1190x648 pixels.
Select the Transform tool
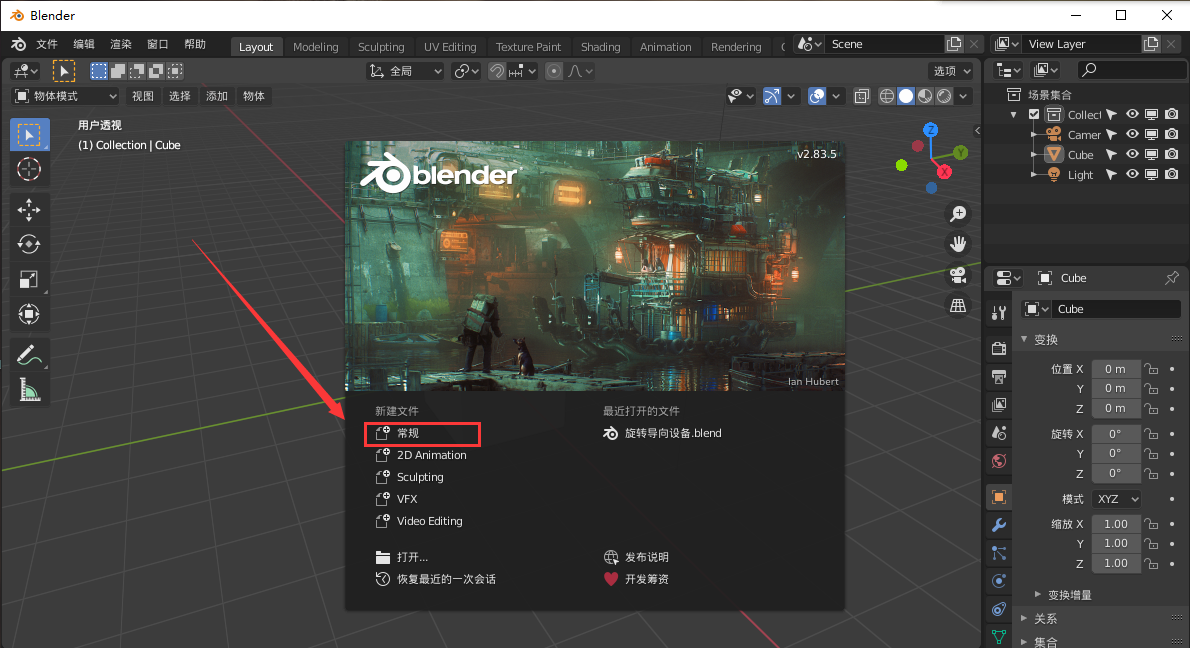point(29,314)
